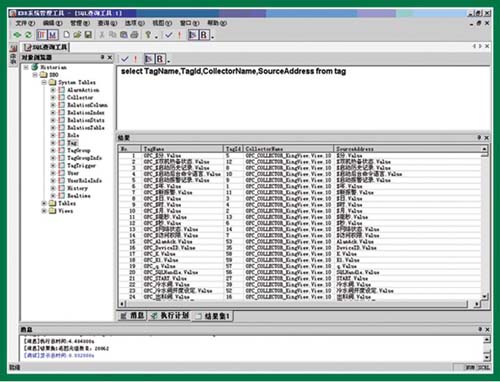
Task: Collapse the System Tables folder
Action: [x=44, y=82]
